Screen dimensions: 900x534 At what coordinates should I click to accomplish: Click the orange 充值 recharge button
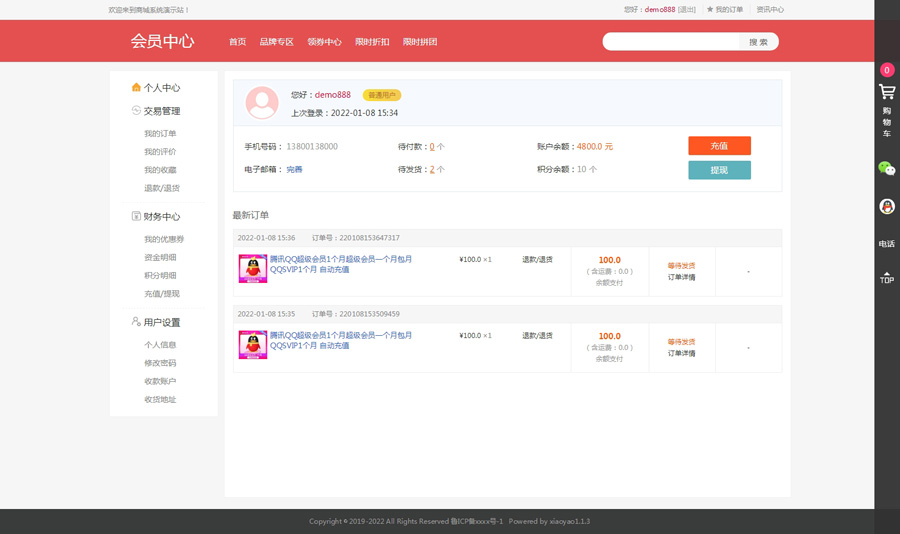point(719,146)
